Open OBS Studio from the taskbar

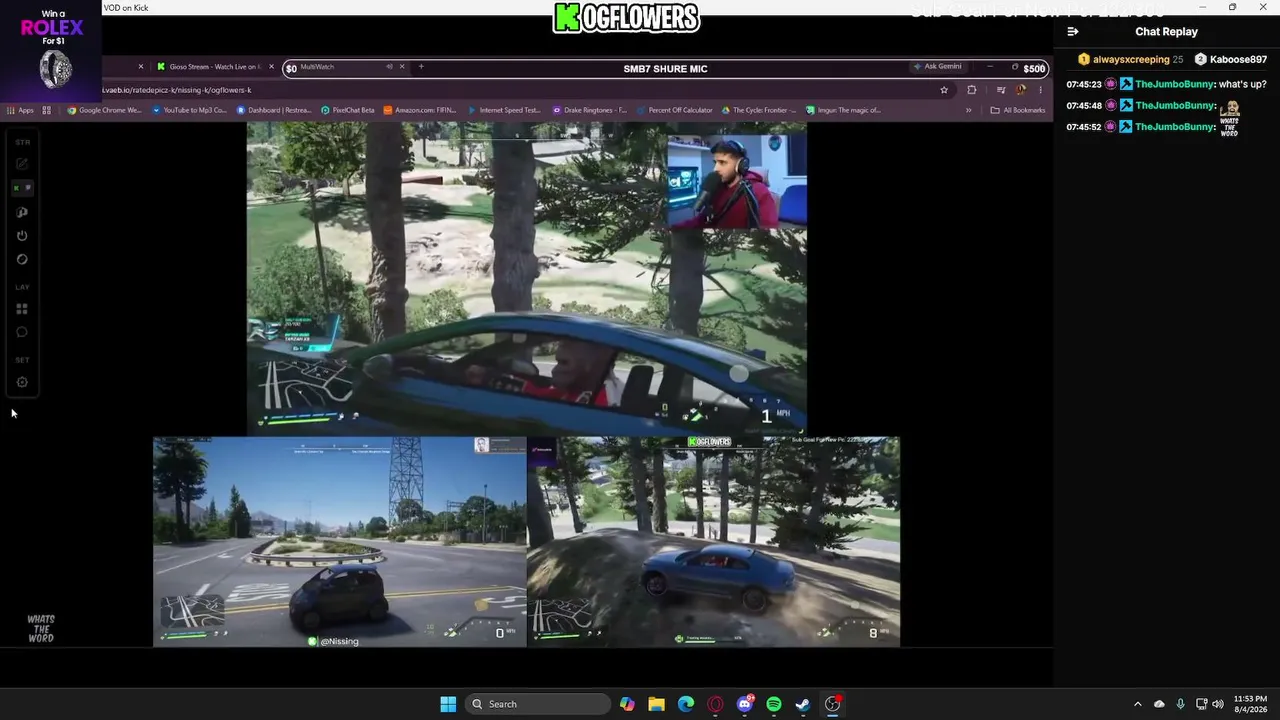click(x=833, y=704)
